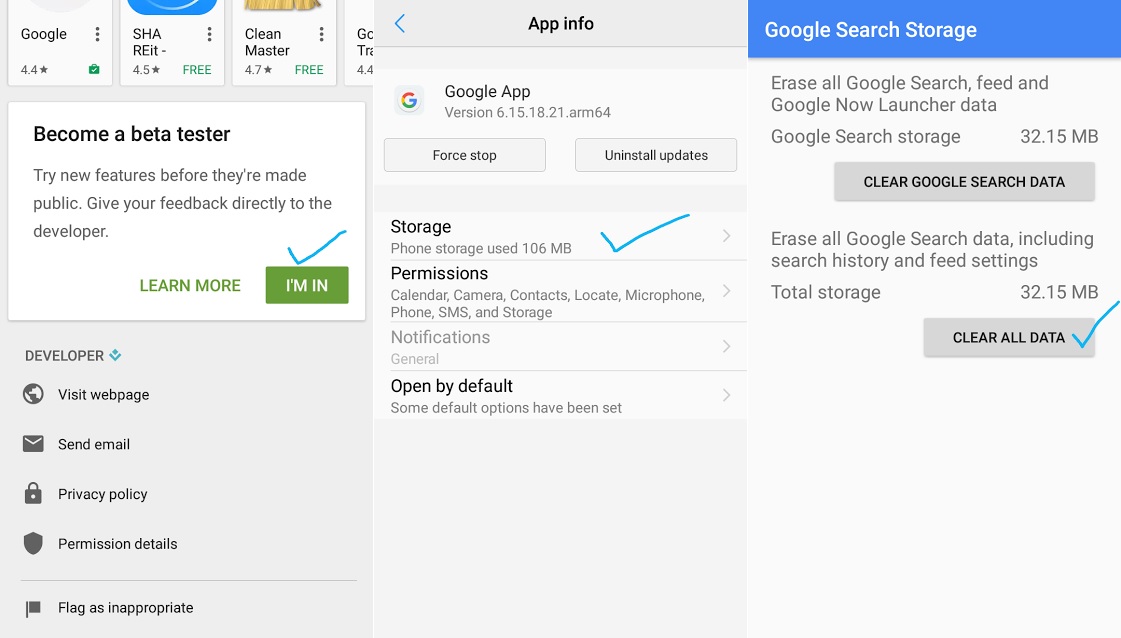This screenshot has width=1121, height=638.
Task: Tap 'Become a beta tester' heading
Action: coord(132,134)
